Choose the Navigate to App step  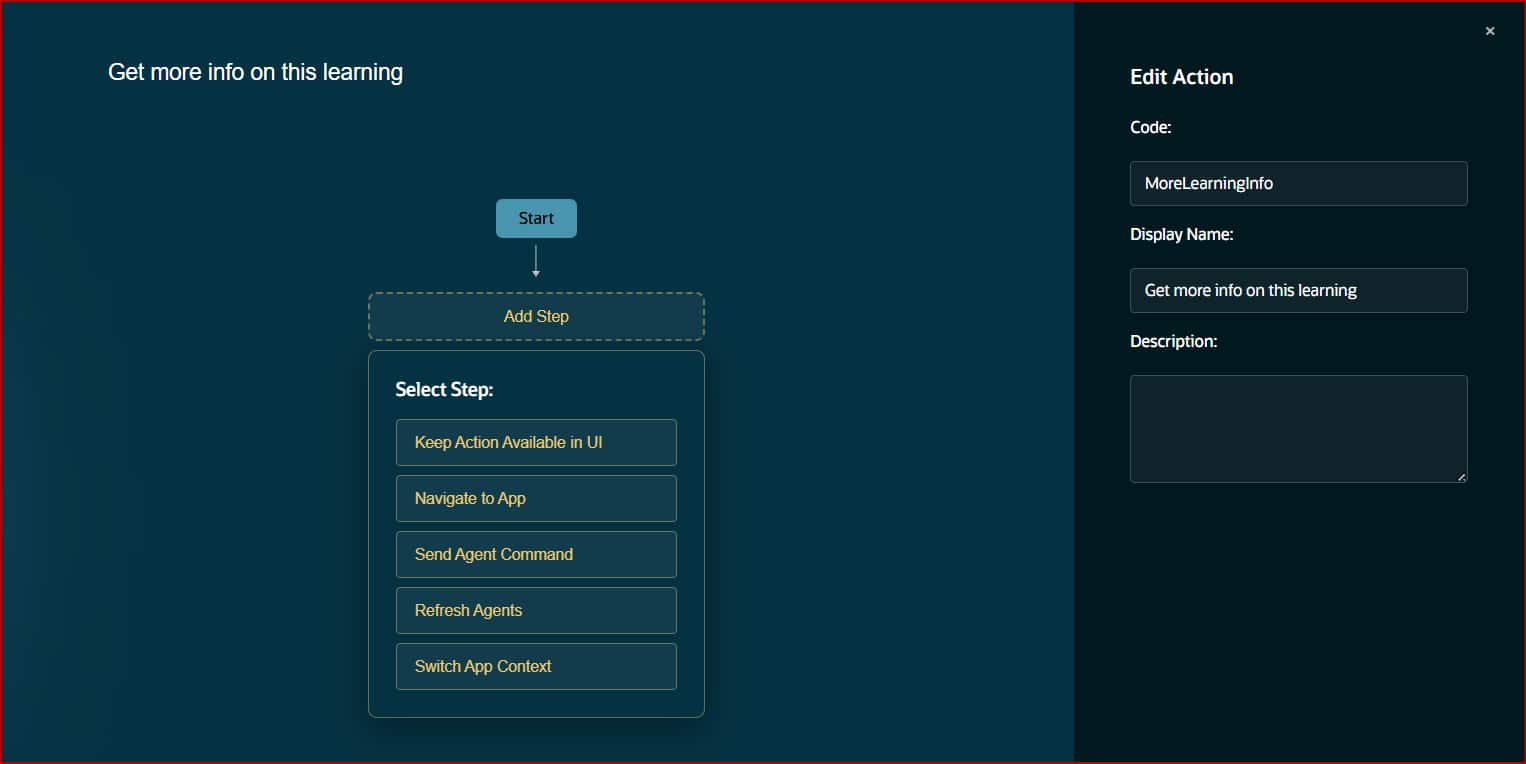coord(536,498)
